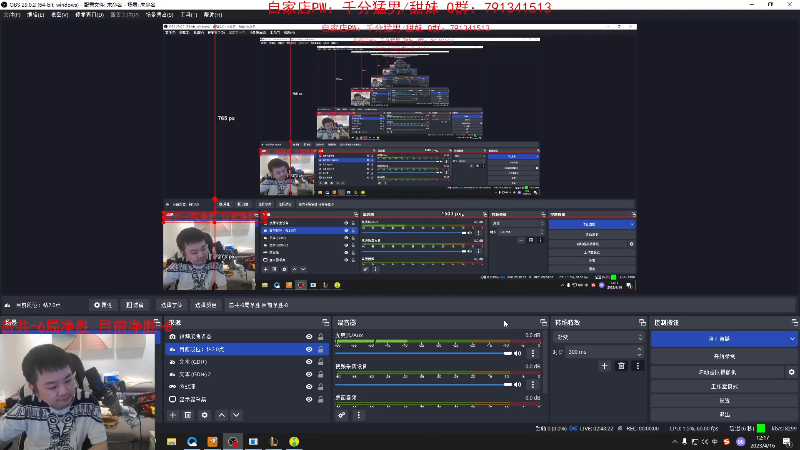Enable Studio Mode from the Controls dock
The height and width of the screenshot is (450, 800).
(724, 387)
